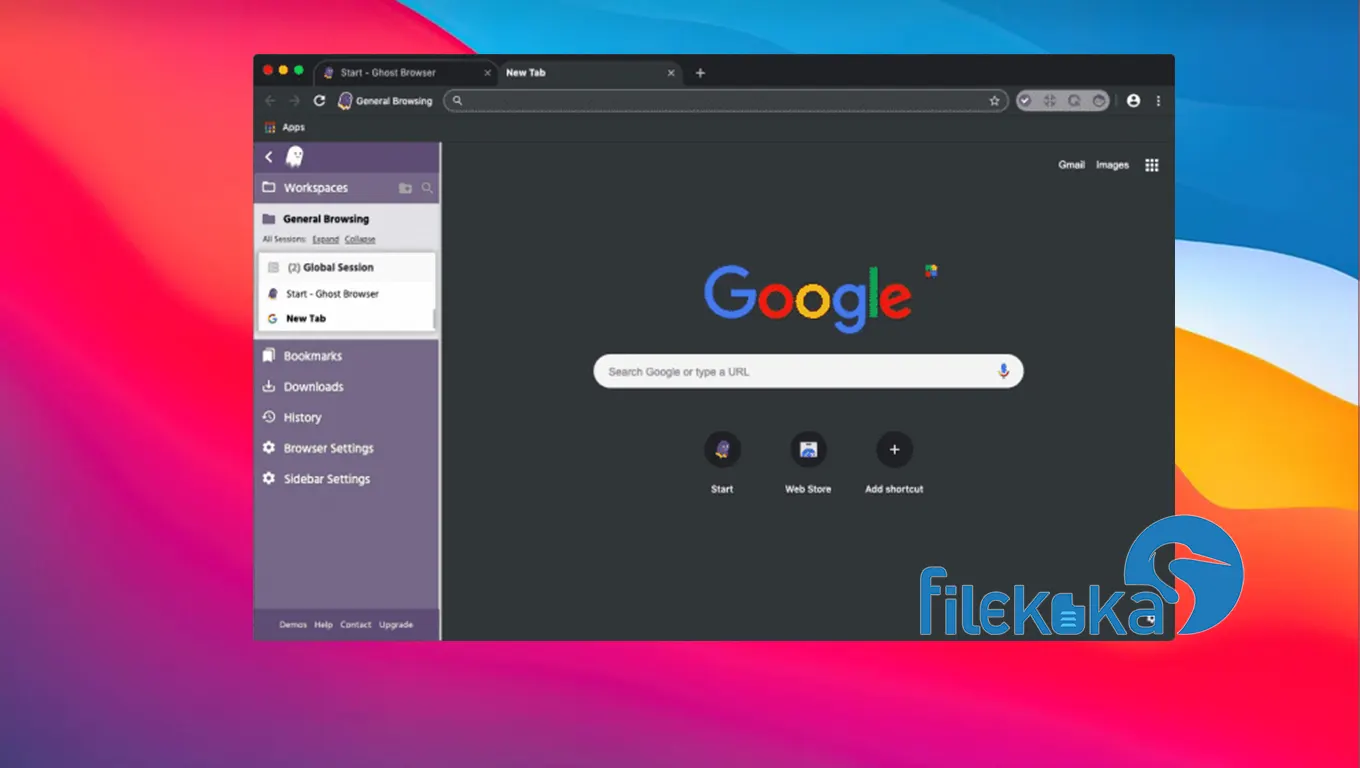Select the General Browsing workspace folder

click(x=316, y=219)
